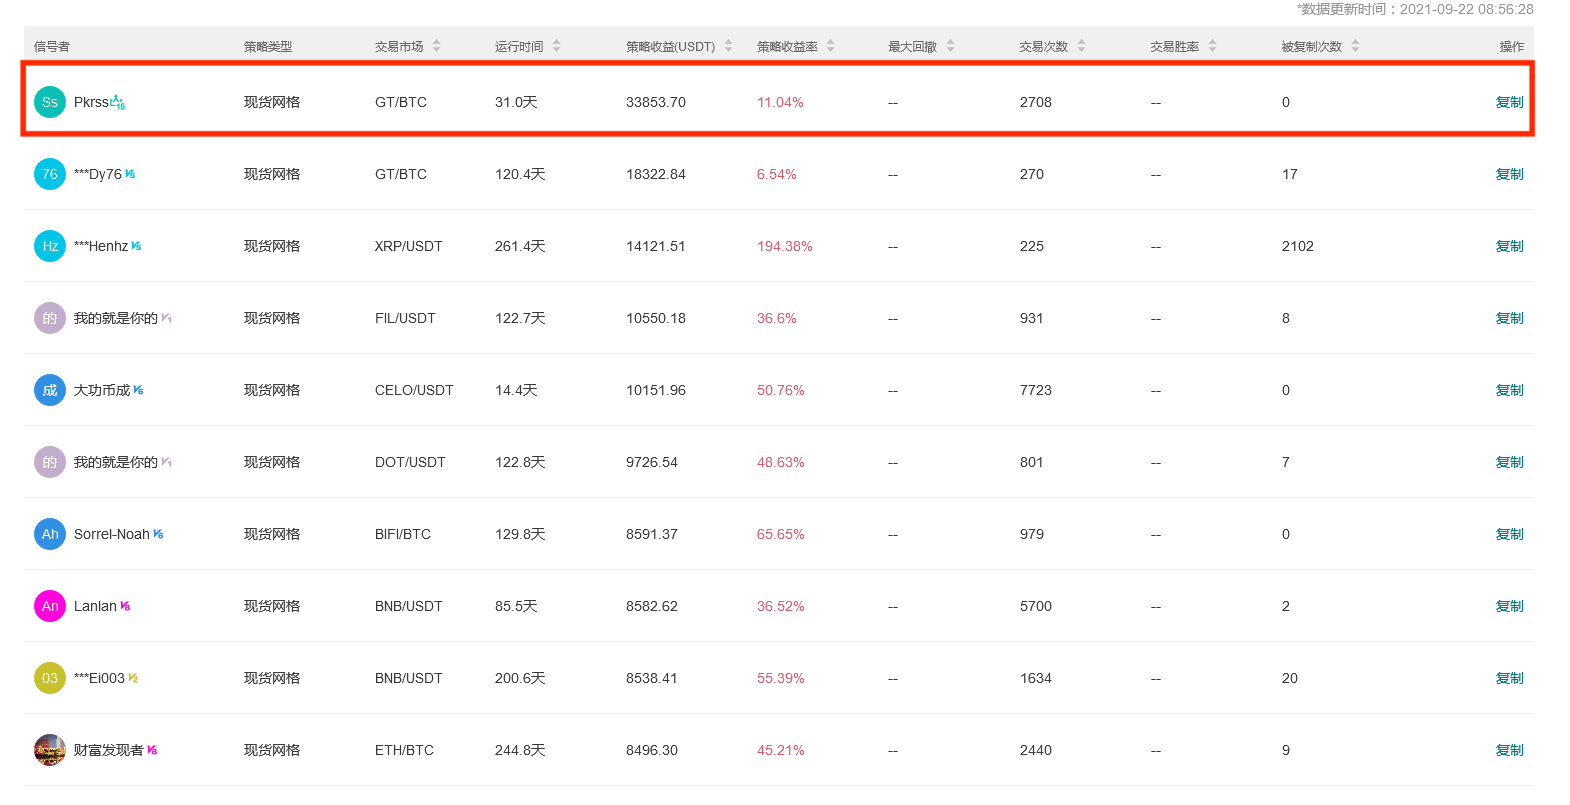Click the 76 avatar of ***Dy76

click(x=50, y=174)
